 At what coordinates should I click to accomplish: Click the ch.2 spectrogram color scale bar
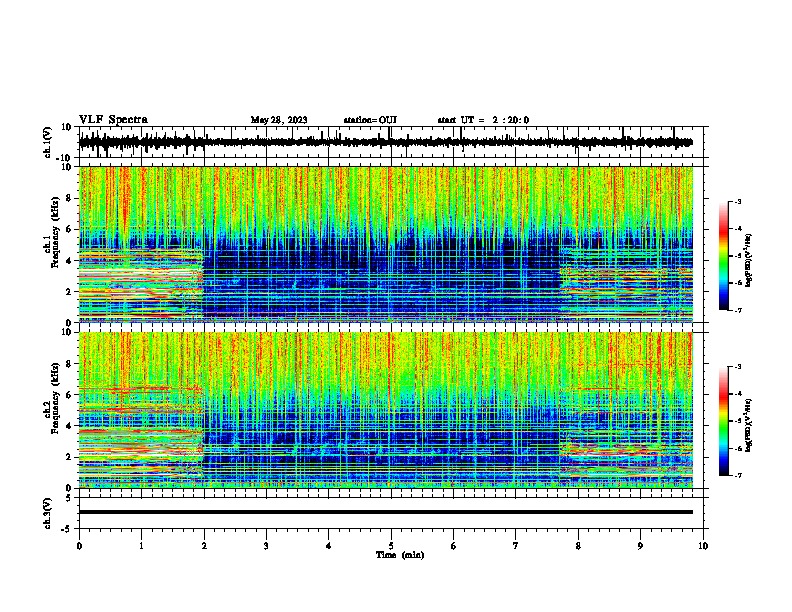724,421
